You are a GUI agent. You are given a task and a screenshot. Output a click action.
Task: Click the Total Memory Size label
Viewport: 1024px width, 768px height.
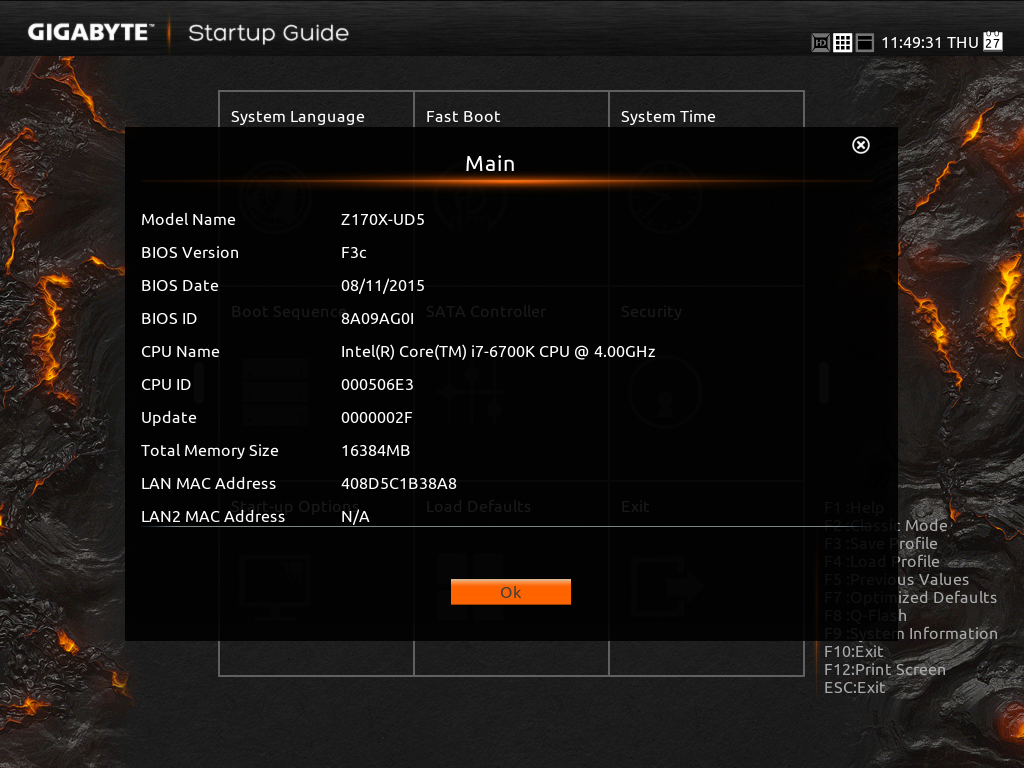click(x=210, y=451)
